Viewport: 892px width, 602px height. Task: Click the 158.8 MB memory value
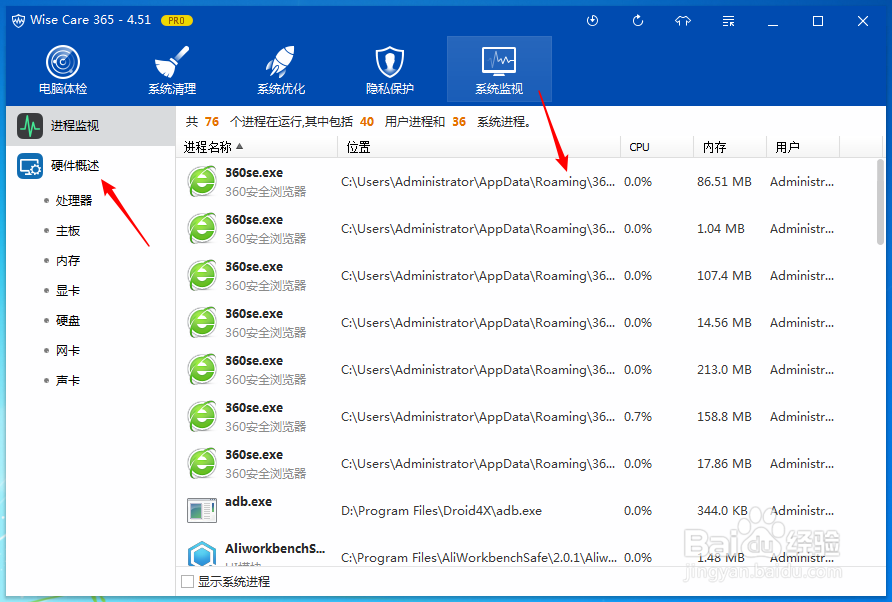(724, 417)
